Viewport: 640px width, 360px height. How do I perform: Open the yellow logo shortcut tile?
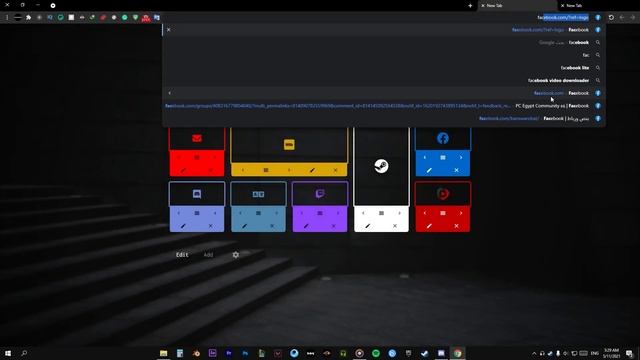pos(289,144)
